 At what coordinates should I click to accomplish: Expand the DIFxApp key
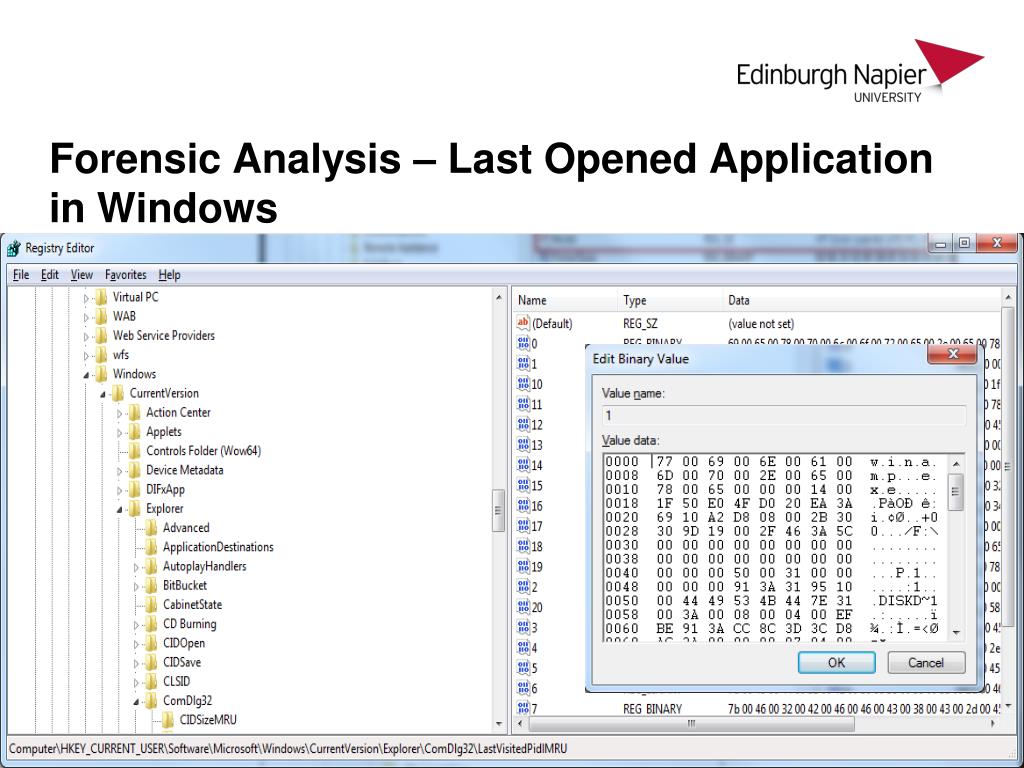[120, 490]
